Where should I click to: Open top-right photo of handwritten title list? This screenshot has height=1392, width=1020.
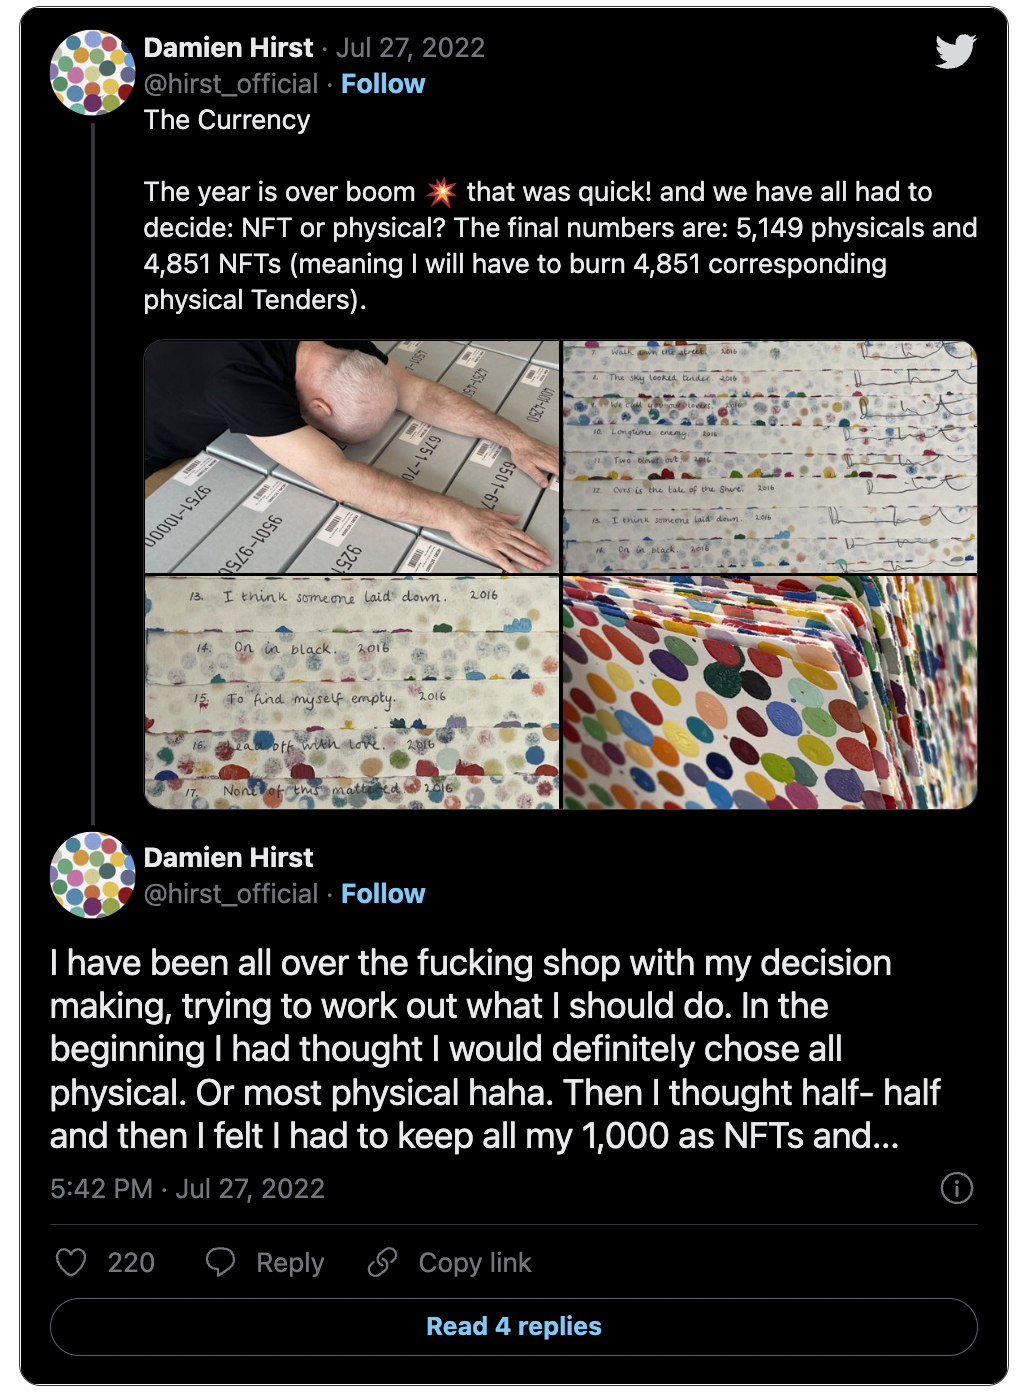click(770, 457)
